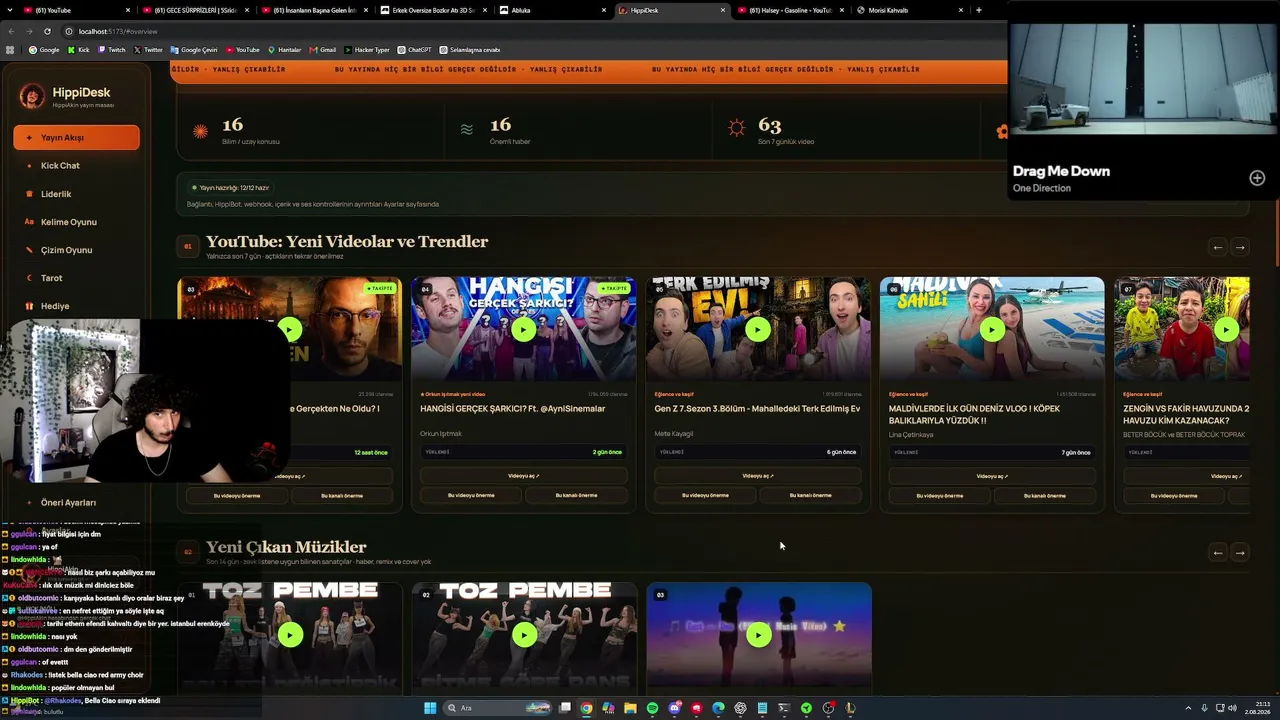
Task: Go back in the browser
Action: 11,31
